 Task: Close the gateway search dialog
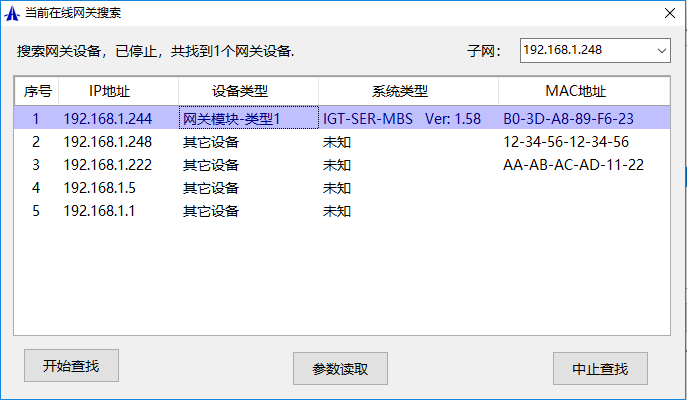click(668, 14)
